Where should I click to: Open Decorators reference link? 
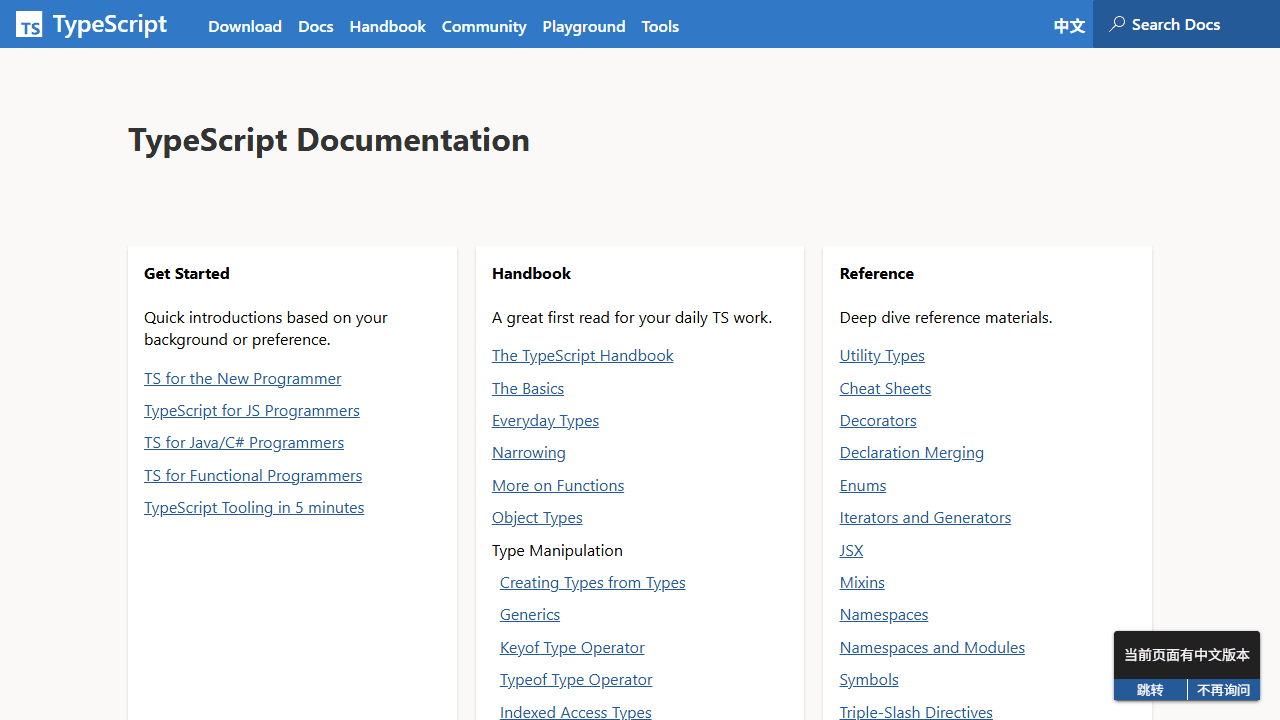pos(878,420)
